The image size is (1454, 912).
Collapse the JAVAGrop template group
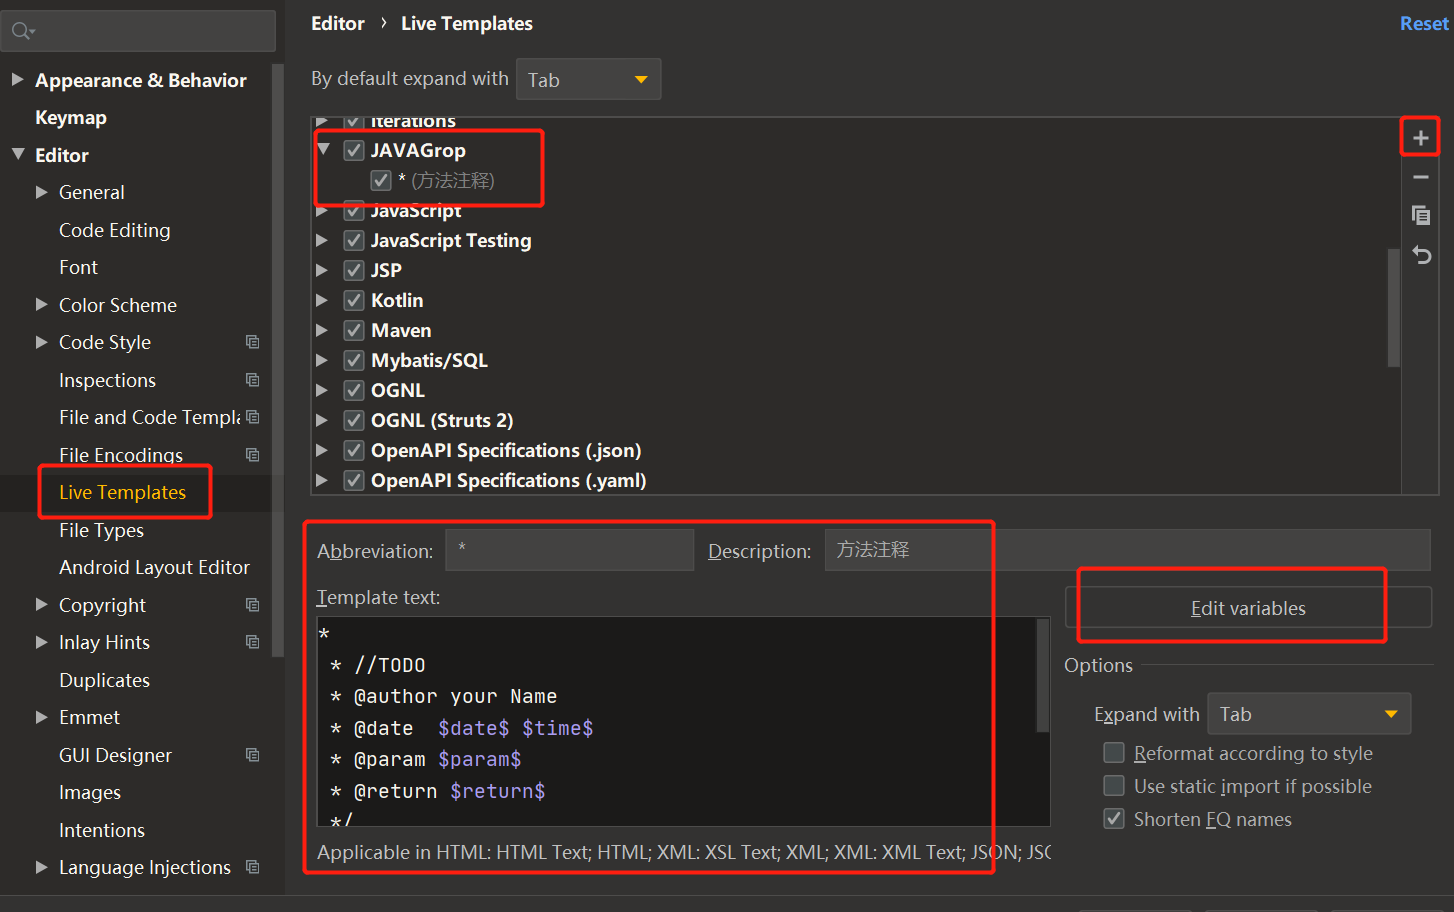323,149
